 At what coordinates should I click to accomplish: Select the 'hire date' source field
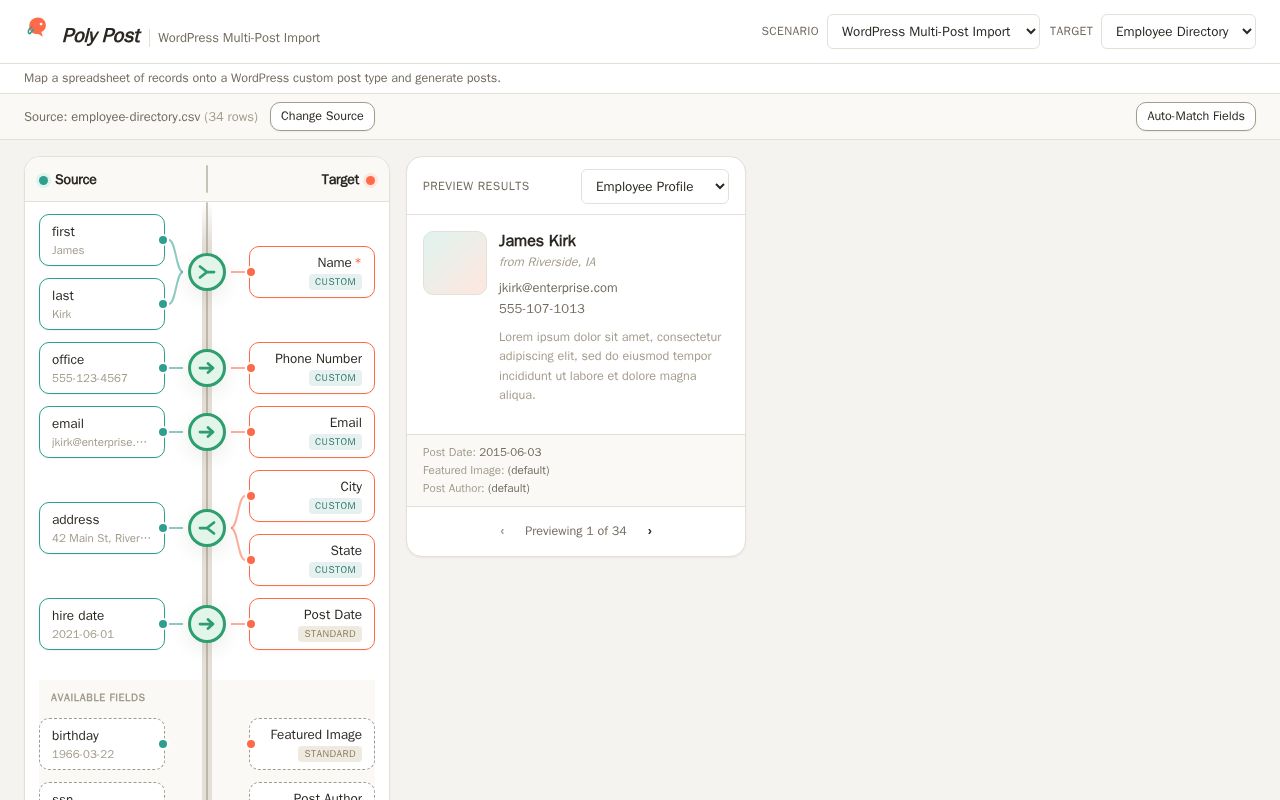pyautogui.click(x=102, y=624)
